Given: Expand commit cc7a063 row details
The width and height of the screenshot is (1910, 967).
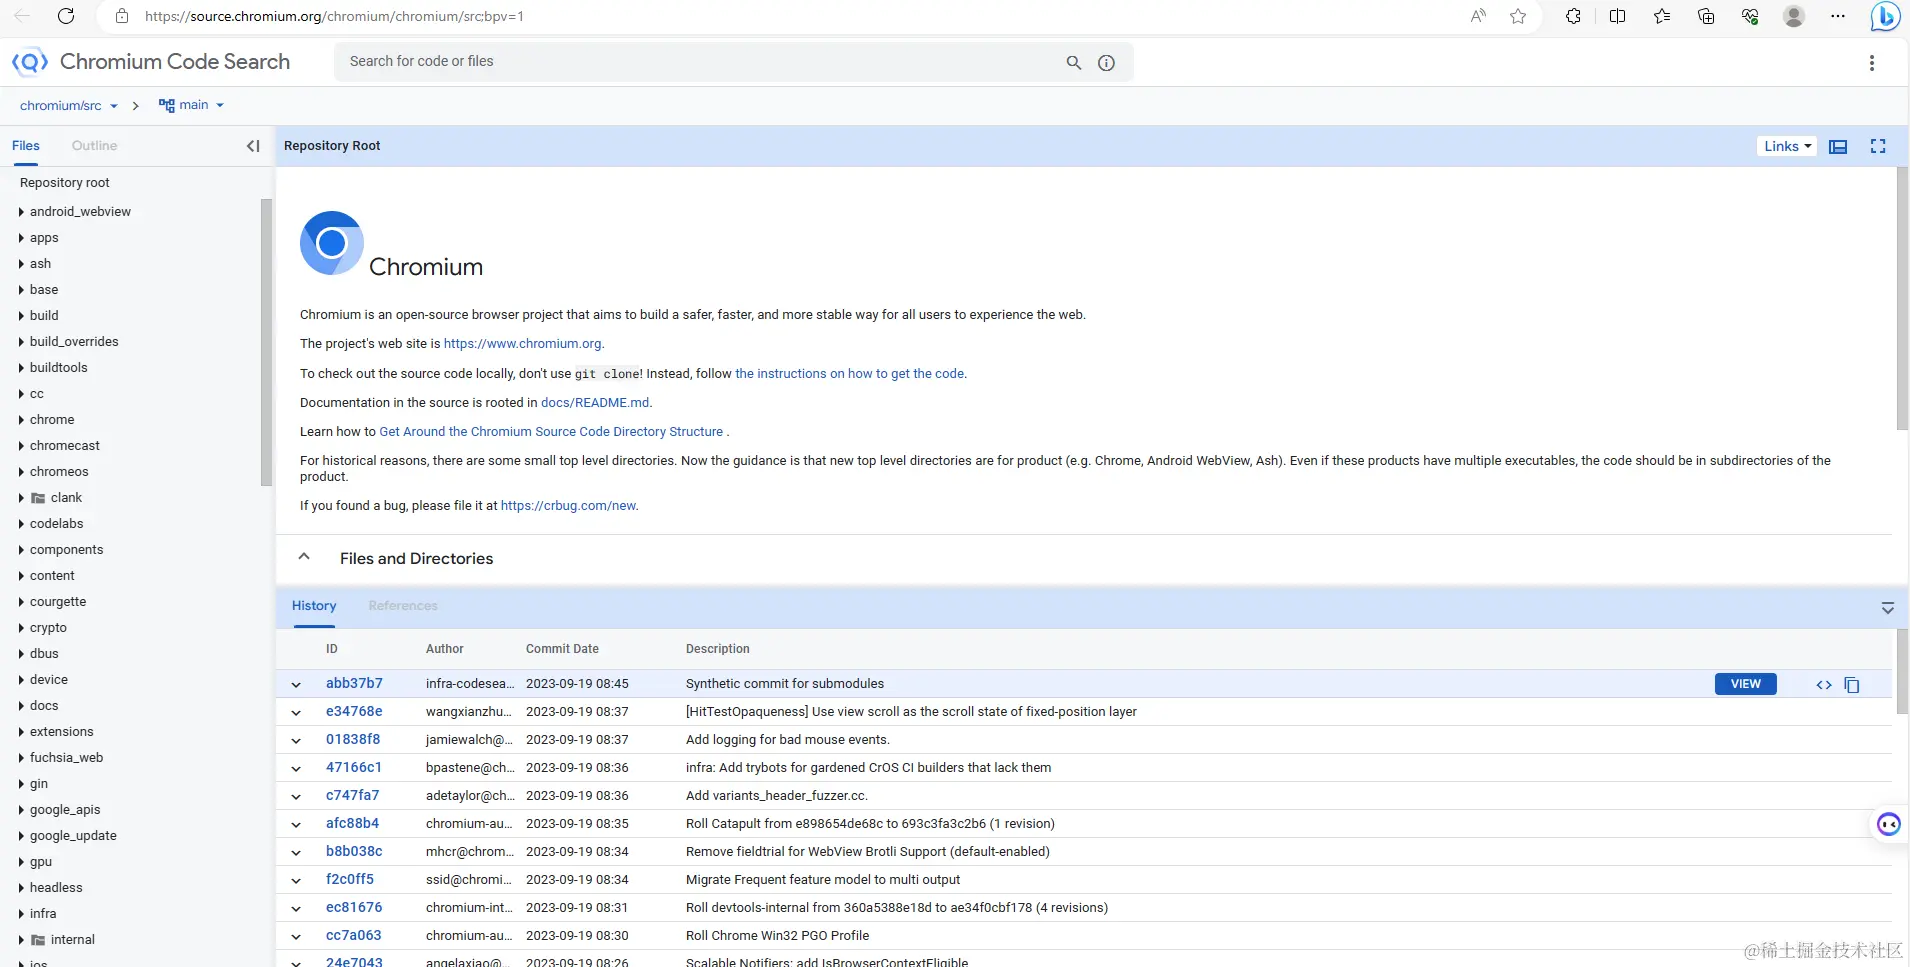Looking at the screenshot, I should click(296, 937).
